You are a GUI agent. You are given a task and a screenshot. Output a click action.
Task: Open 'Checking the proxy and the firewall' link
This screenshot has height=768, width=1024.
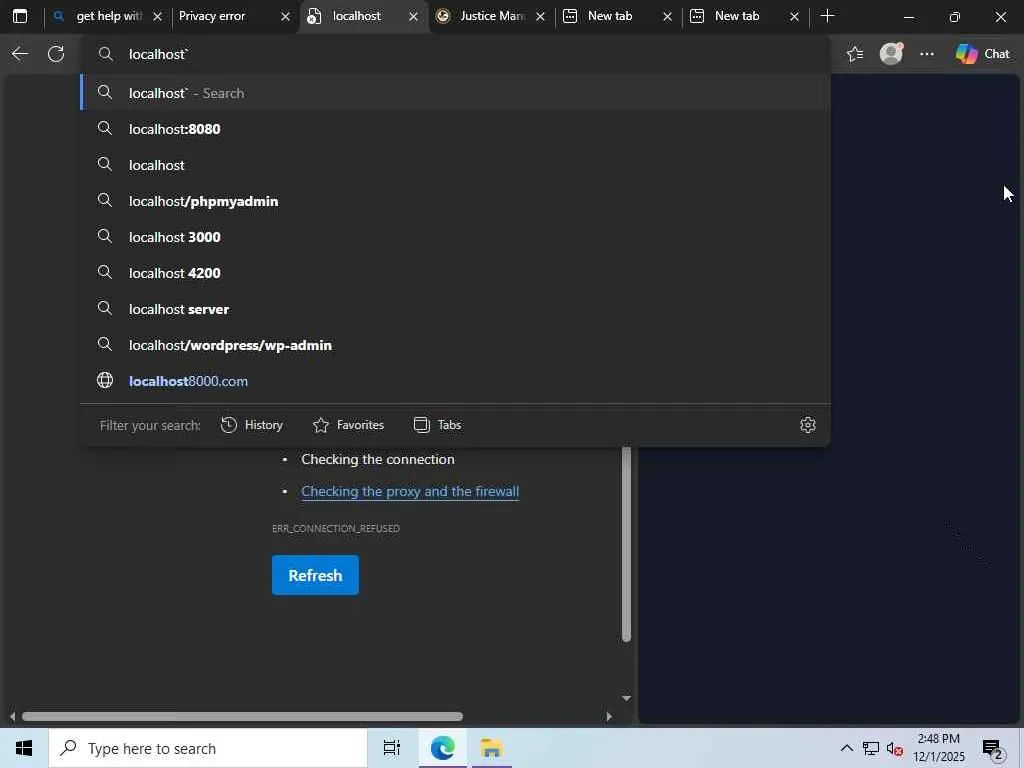[410, 492]
